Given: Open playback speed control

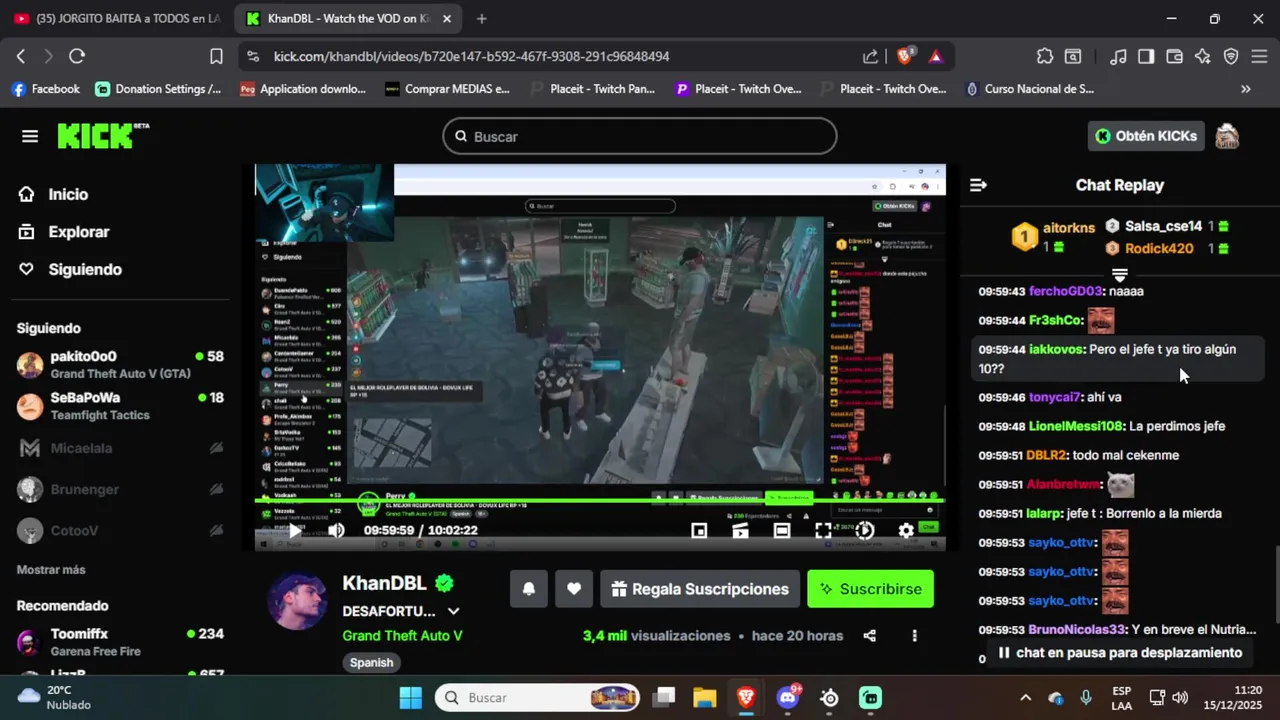Looking at the screenshot, I should [865, 531].
